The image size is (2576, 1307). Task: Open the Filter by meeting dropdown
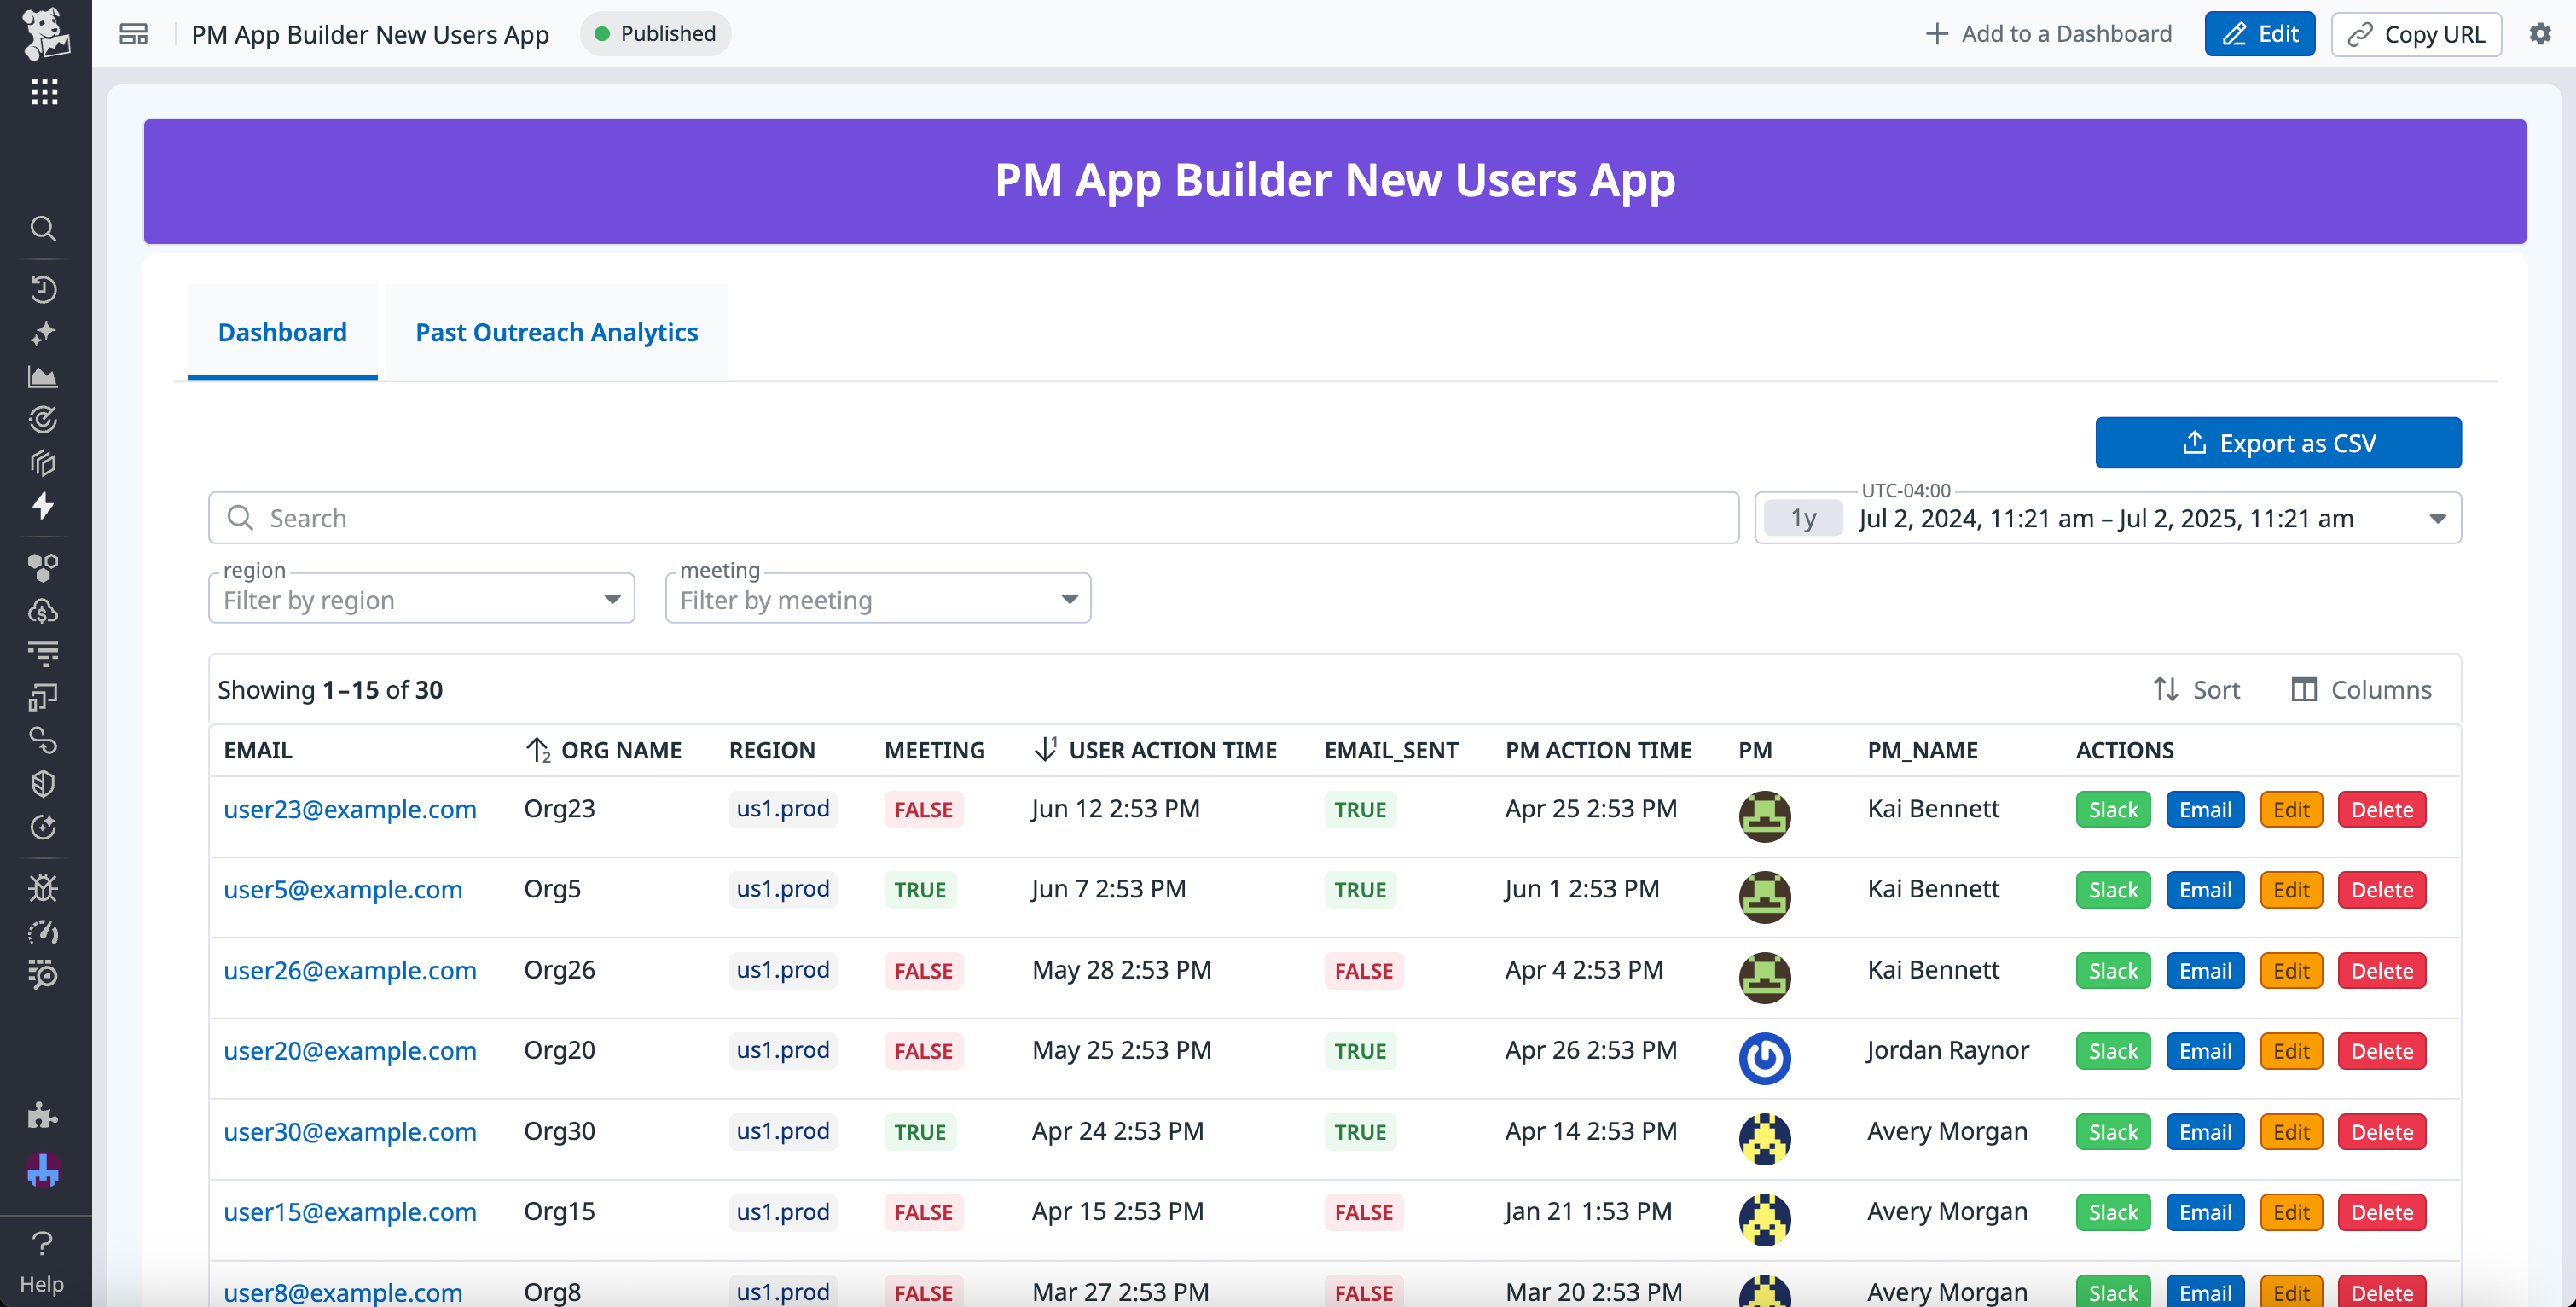coord(877,598)
